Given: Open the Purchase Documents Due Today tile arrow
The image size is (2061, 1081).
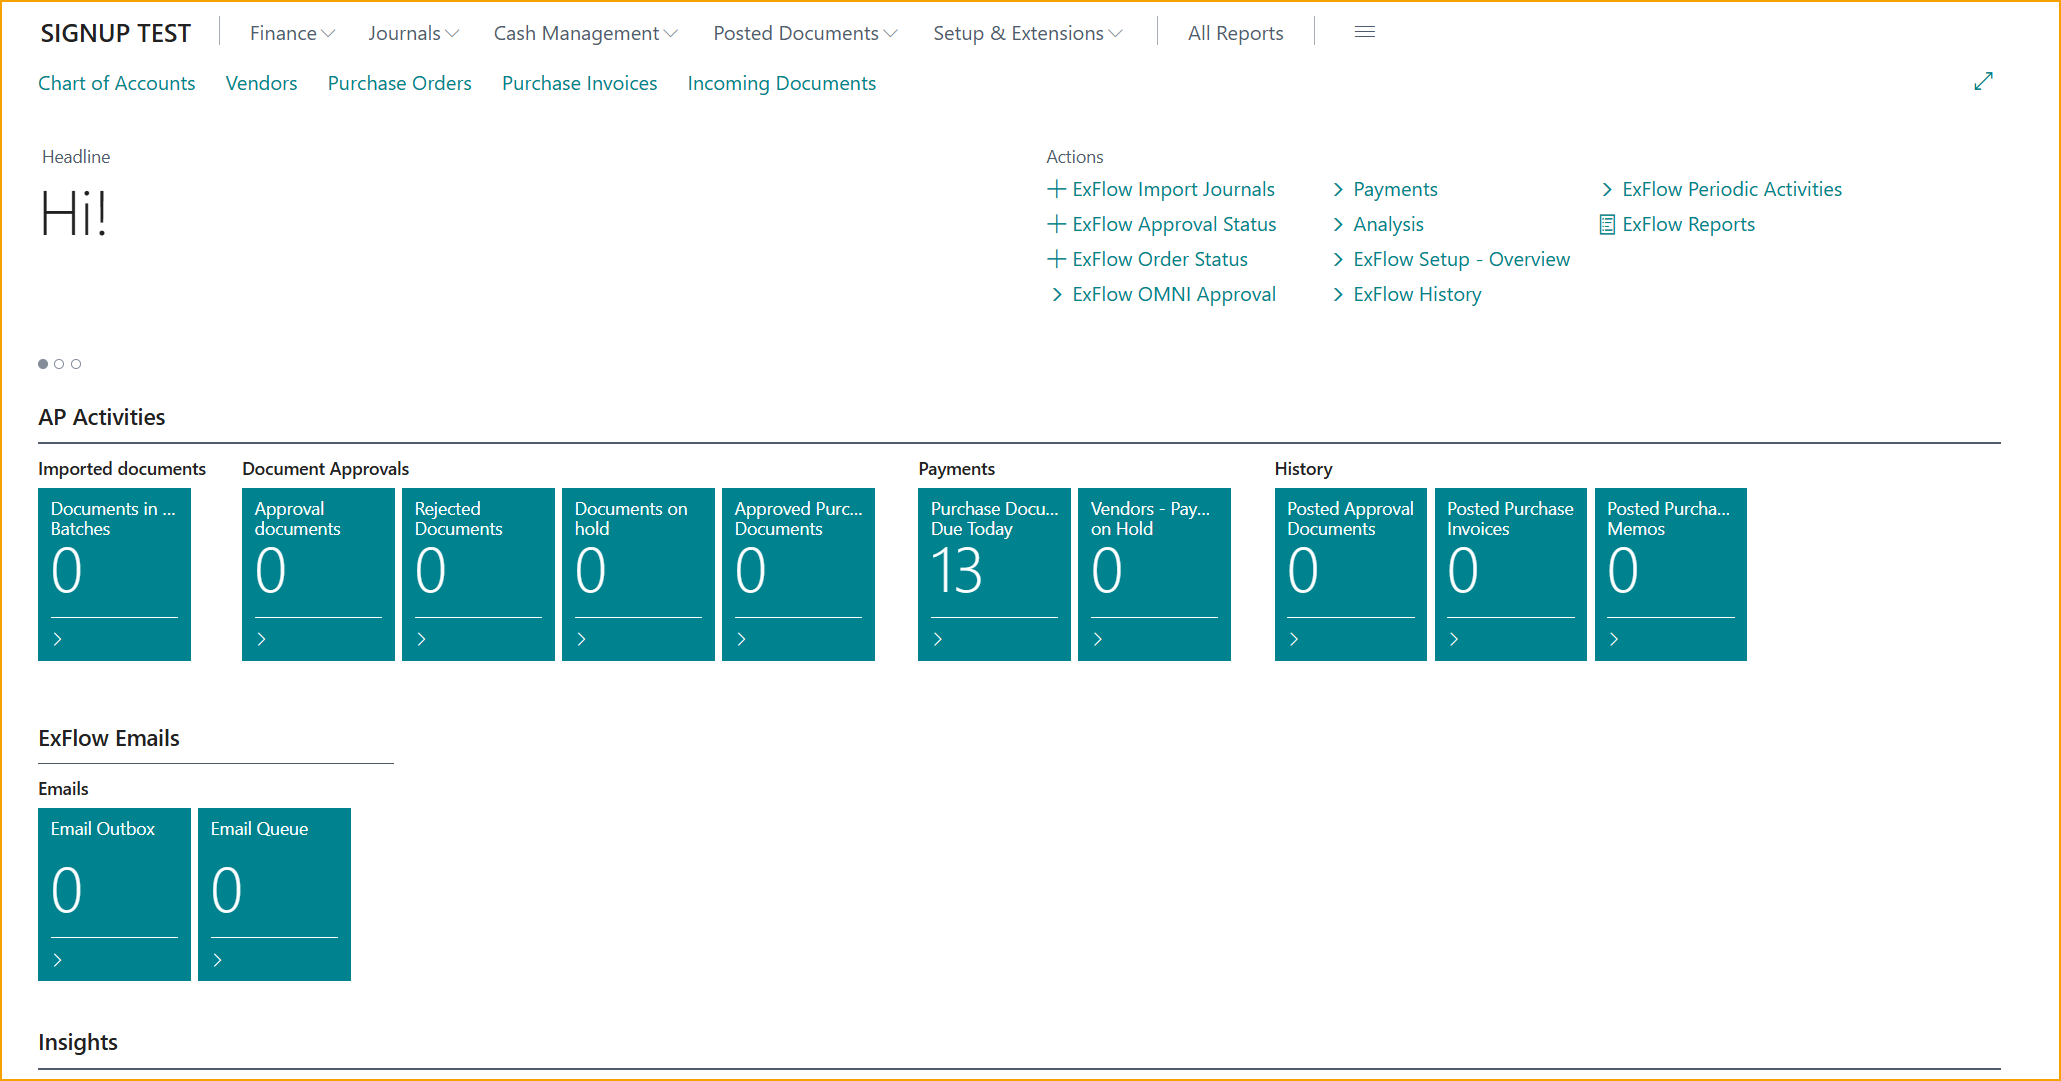Looking at the screenshot, I should click(x=938, y=639).
